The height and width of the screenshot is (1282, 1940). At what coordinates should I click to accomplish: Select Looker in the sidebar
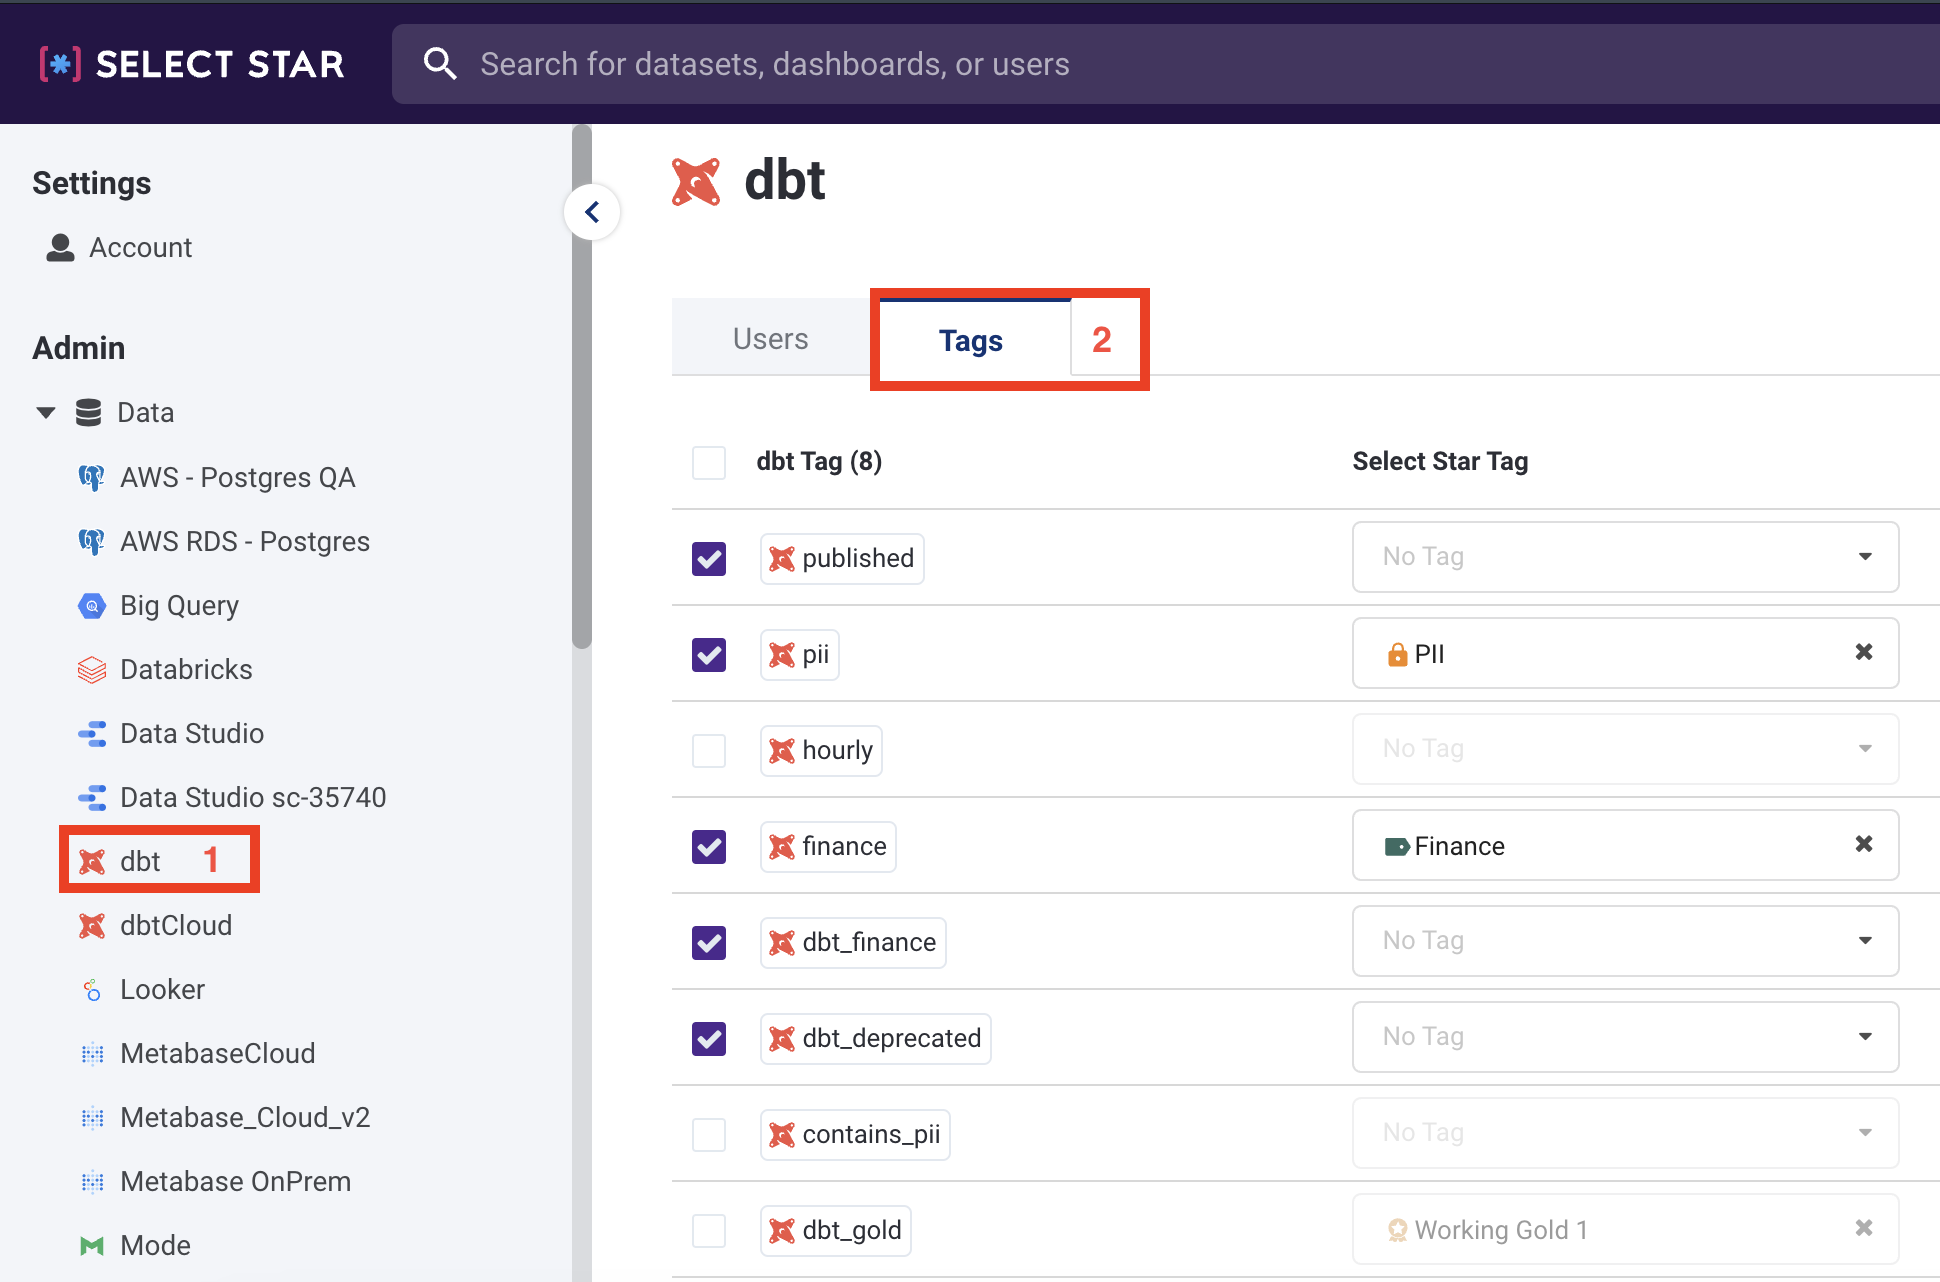pos(162,989)
